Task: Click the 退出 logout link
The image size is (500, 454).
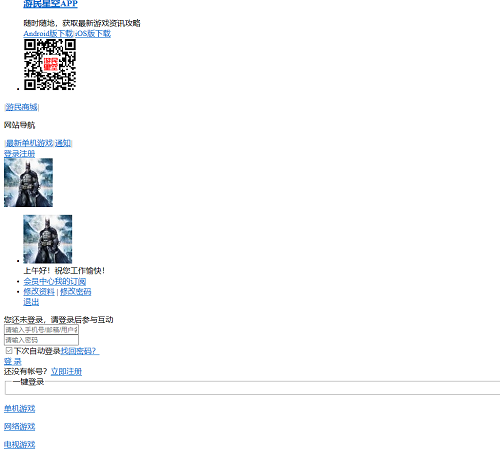Action: click(x=31, y=302)
